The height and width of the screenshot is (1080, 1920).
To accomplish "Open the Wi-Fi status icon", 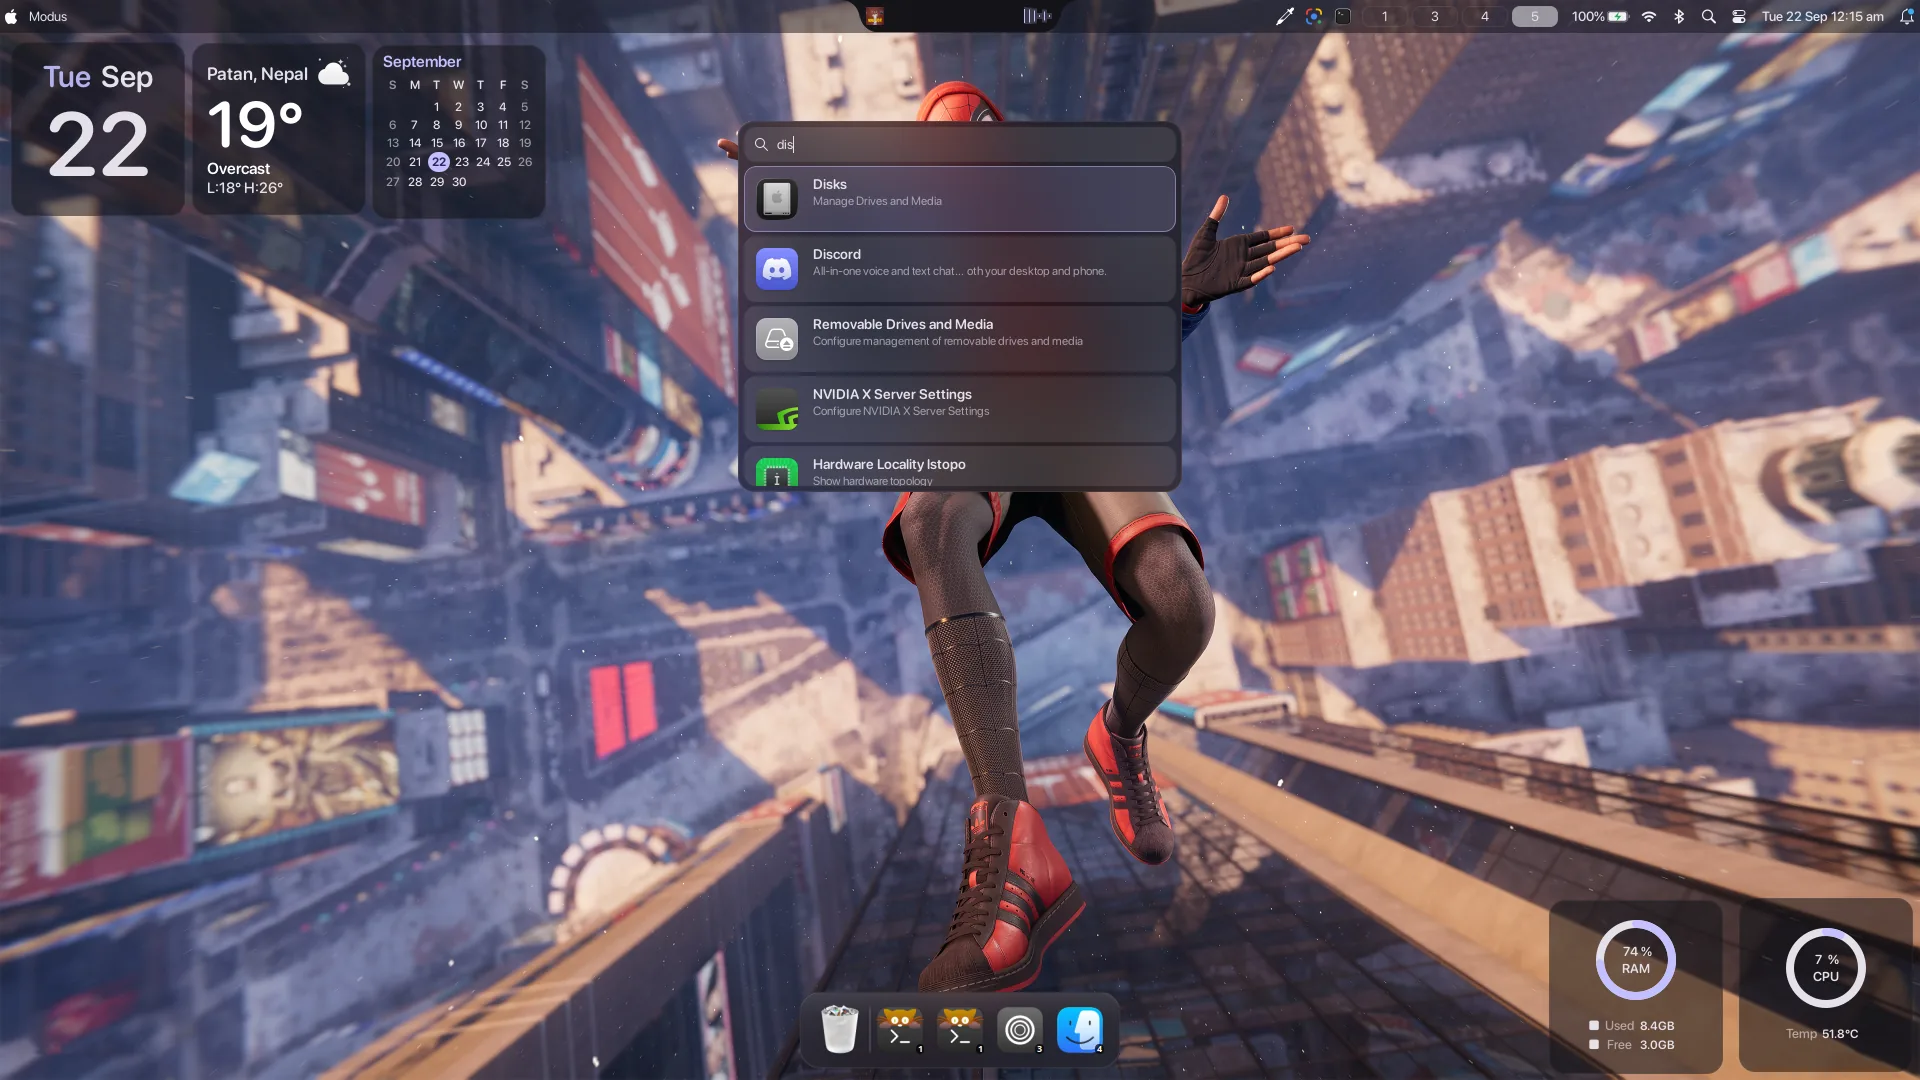I will point(1649,16).
